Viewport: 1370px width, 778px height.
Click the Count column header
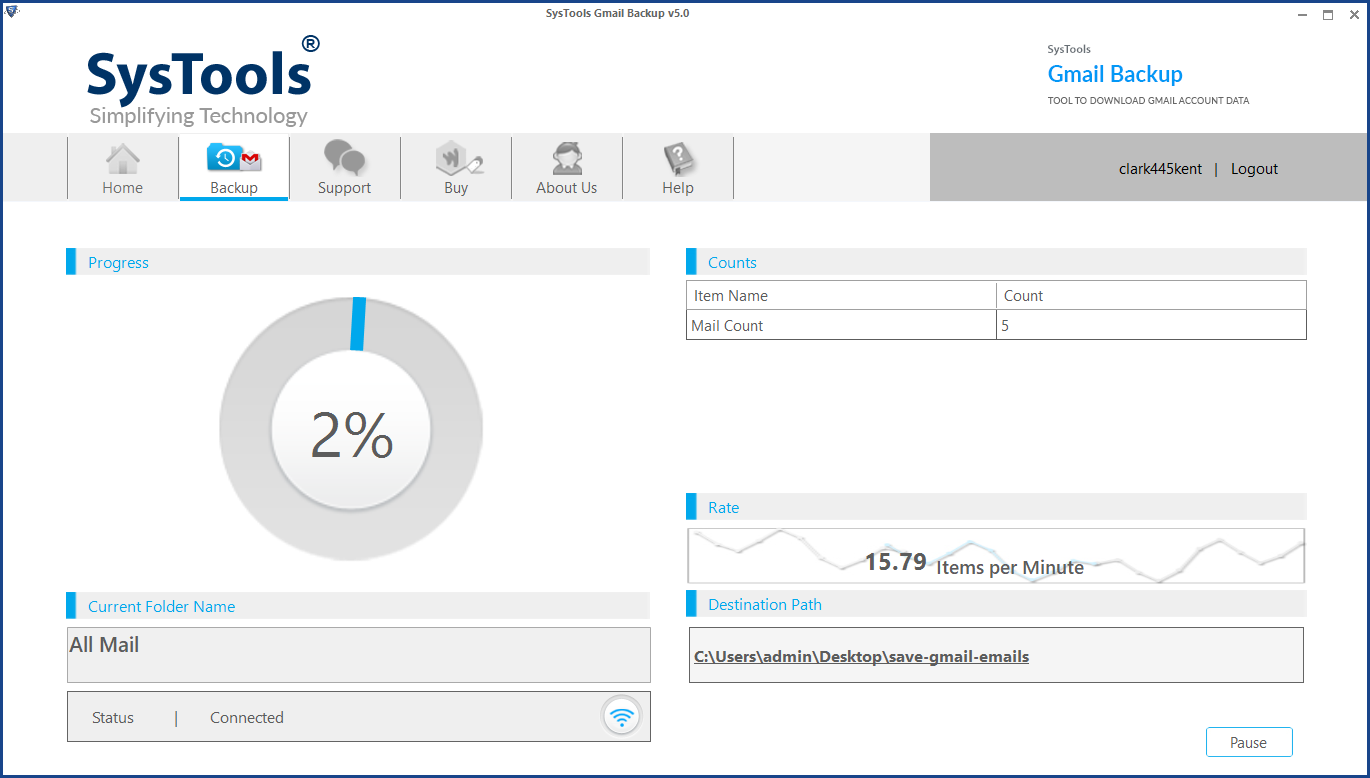1151,295
